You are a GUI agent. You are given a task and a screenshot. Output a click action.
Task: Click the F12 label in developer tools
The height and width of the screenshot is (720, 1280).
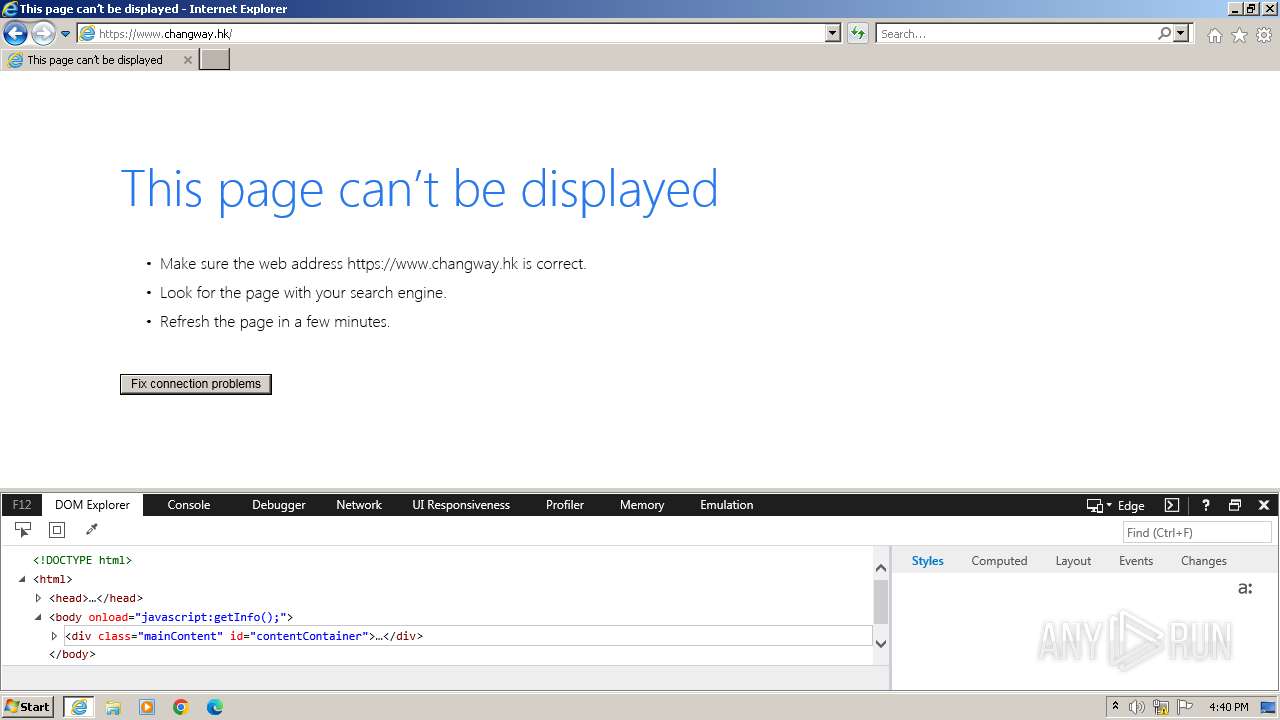pos(22,505)
